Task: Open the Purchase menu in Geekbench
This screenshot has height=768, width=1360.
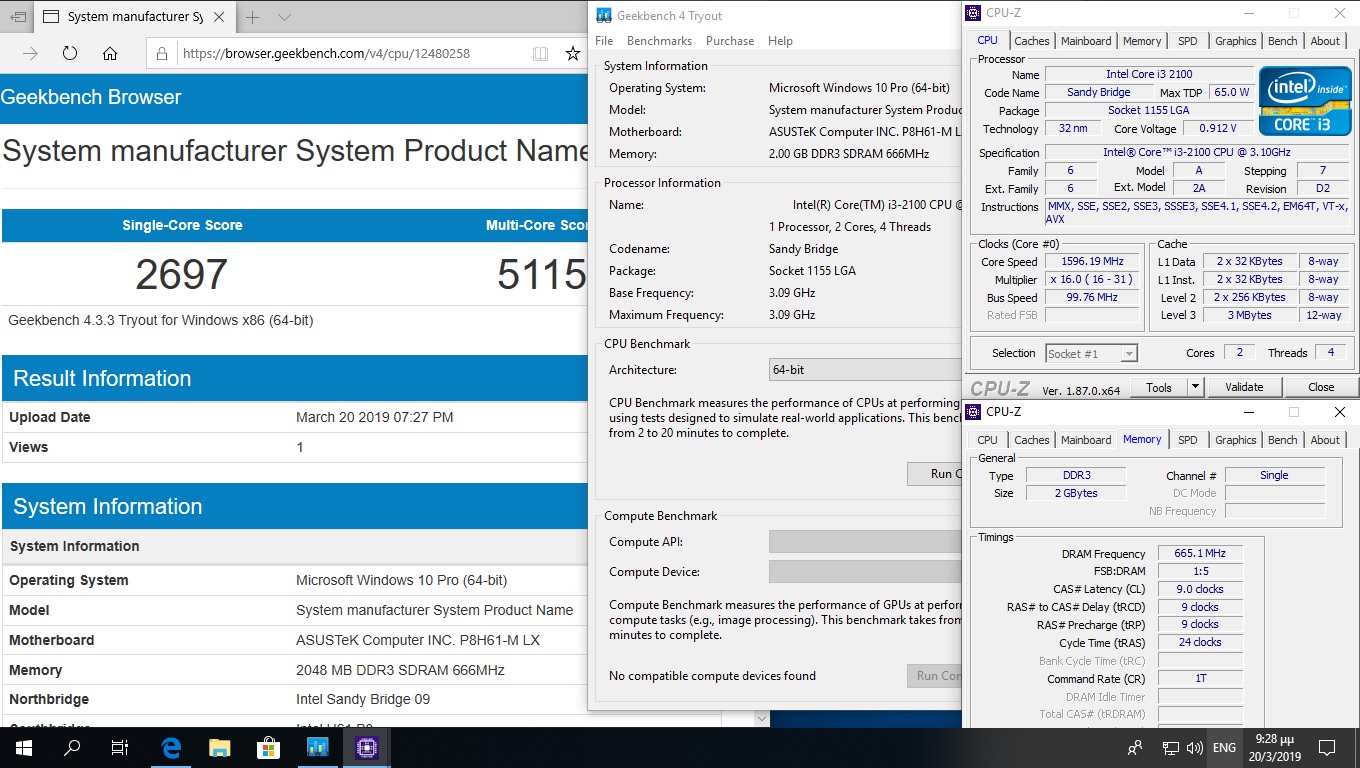Action: pyautogui.click(x=730, y=41)
